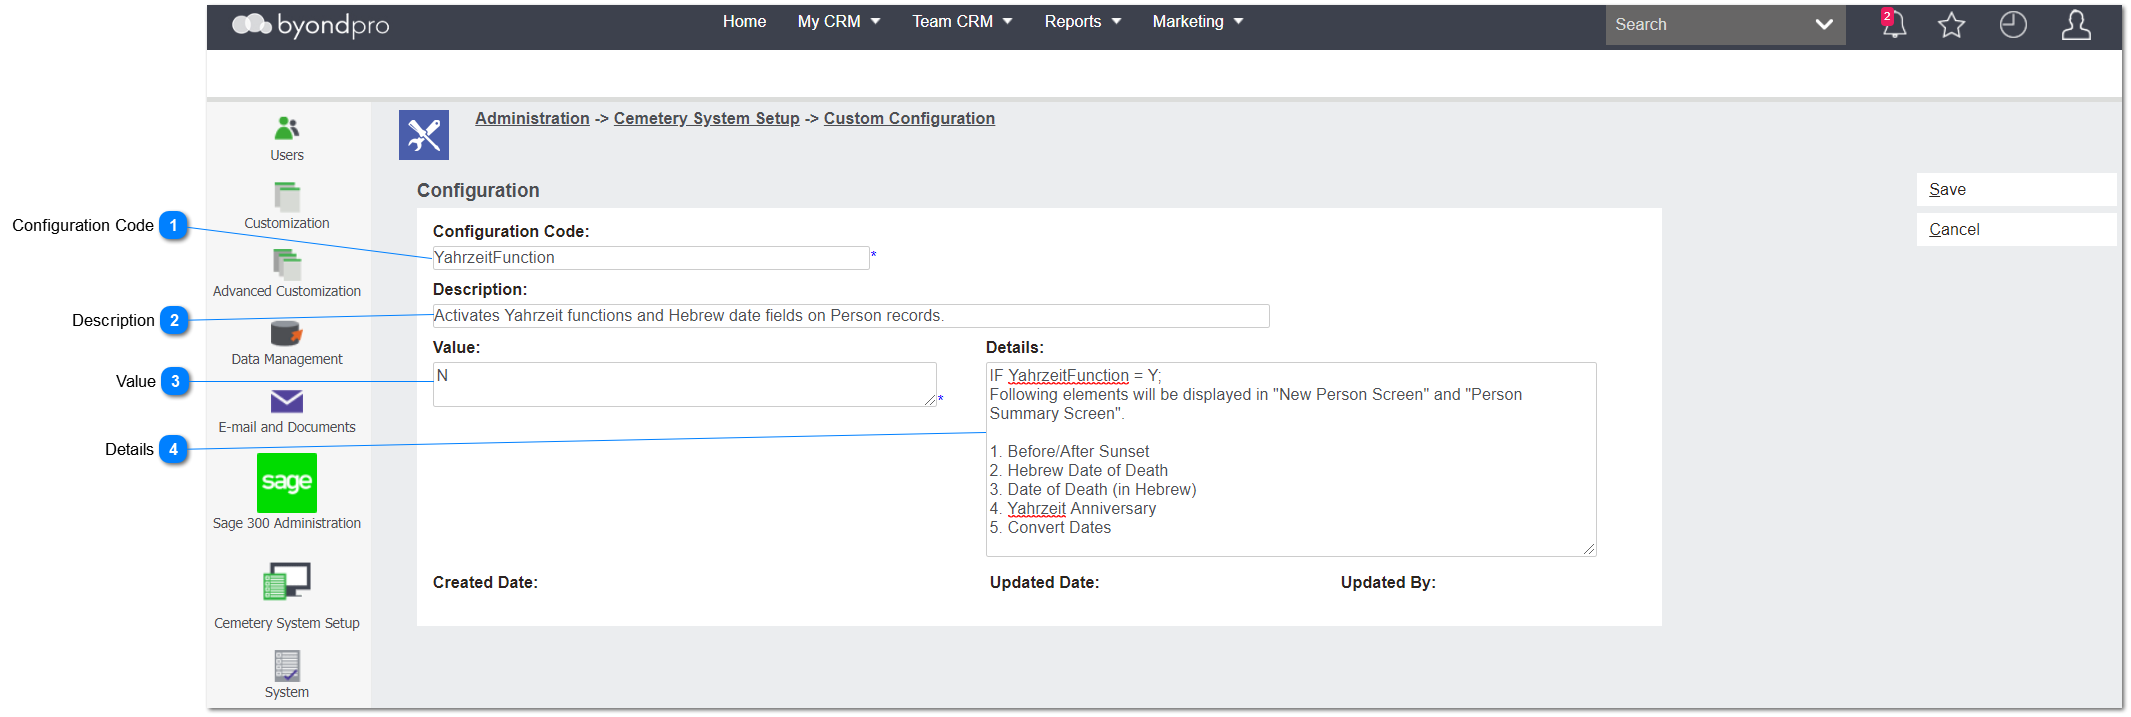This screenshot has width=2131, height=717.
Task: Open Sage 300 Administration green icon
Action: tap(287, 483)
